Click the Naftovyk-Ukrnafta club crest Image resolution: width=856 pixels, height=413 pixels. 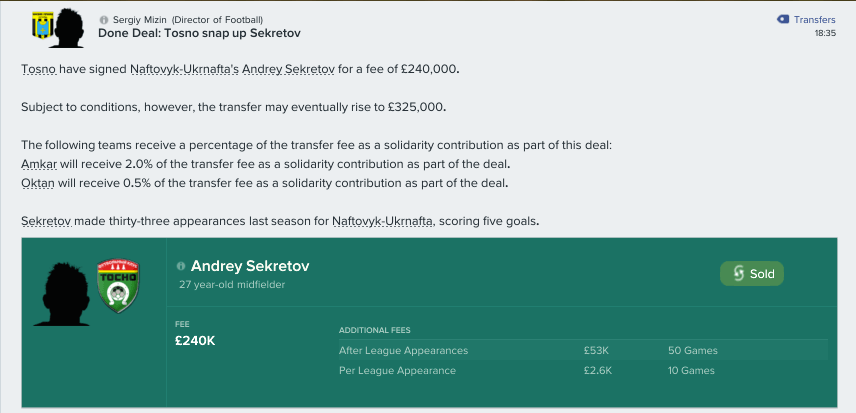click(41, 26)
